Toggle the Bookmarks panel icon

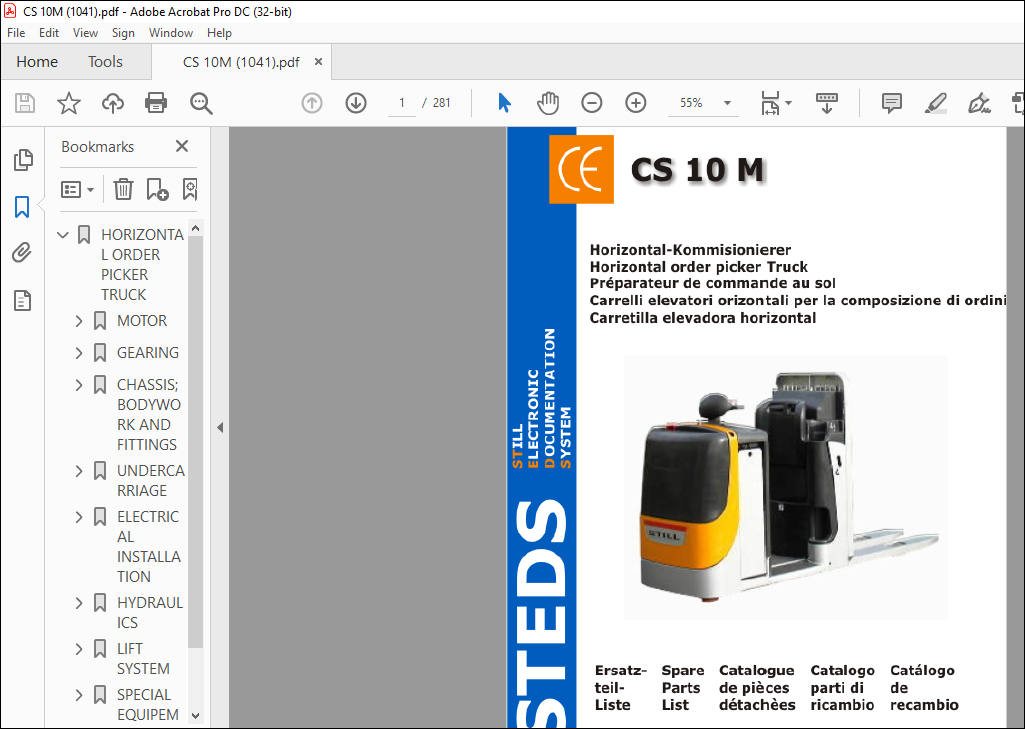(22, 207)
